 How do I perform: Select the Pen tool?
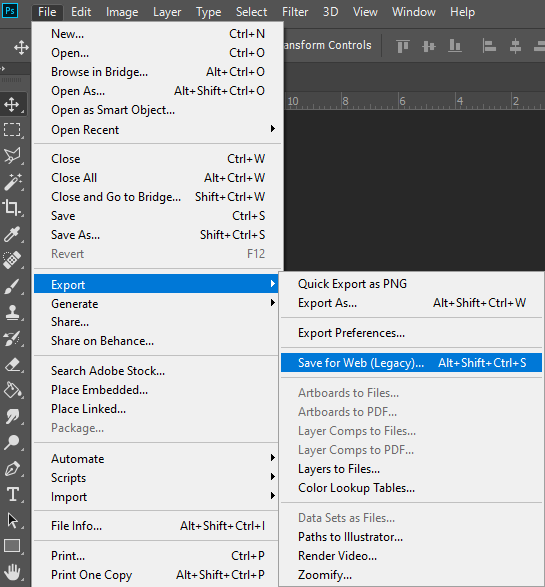click(x=12, y=468)
